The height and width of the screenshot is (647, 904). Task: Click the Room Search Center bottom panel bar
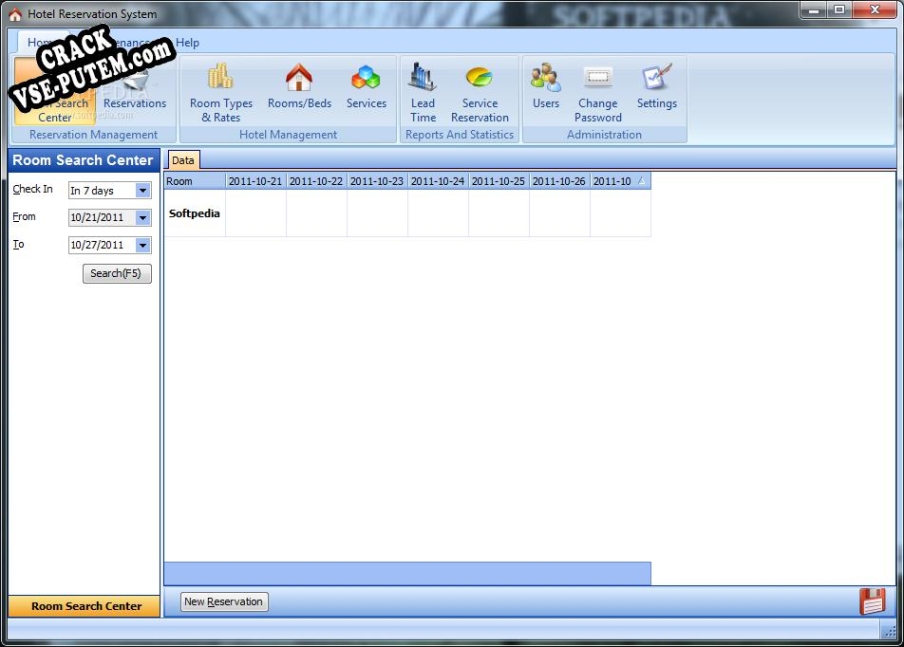(x=85, y=606)
